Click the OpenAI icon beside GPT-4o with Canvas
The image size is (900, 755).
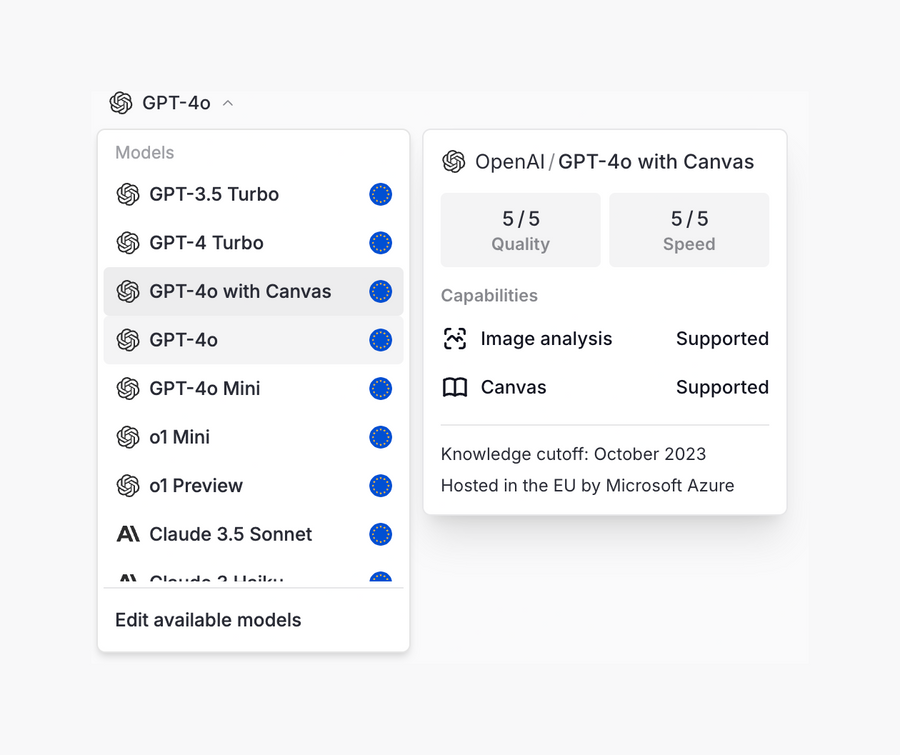128,291
